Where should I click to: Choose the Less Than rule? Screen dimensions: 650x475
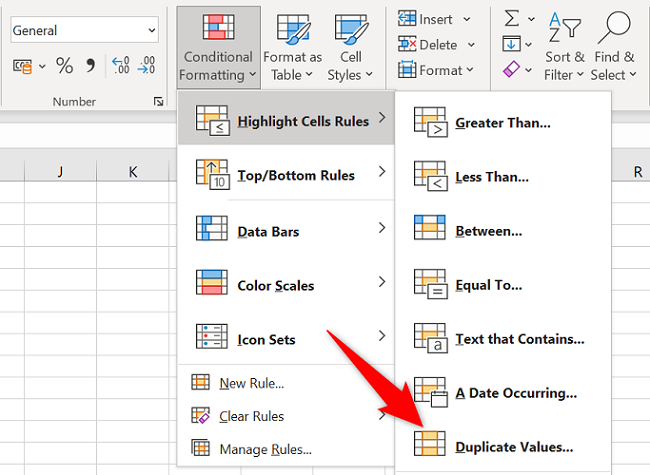[503, 177]
